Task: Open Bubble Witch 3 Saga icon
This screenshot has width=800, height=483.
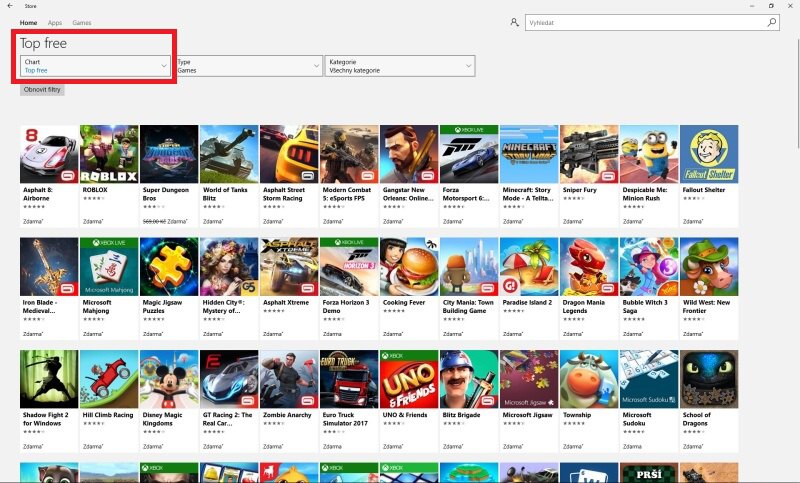Action: click(649, 266)
